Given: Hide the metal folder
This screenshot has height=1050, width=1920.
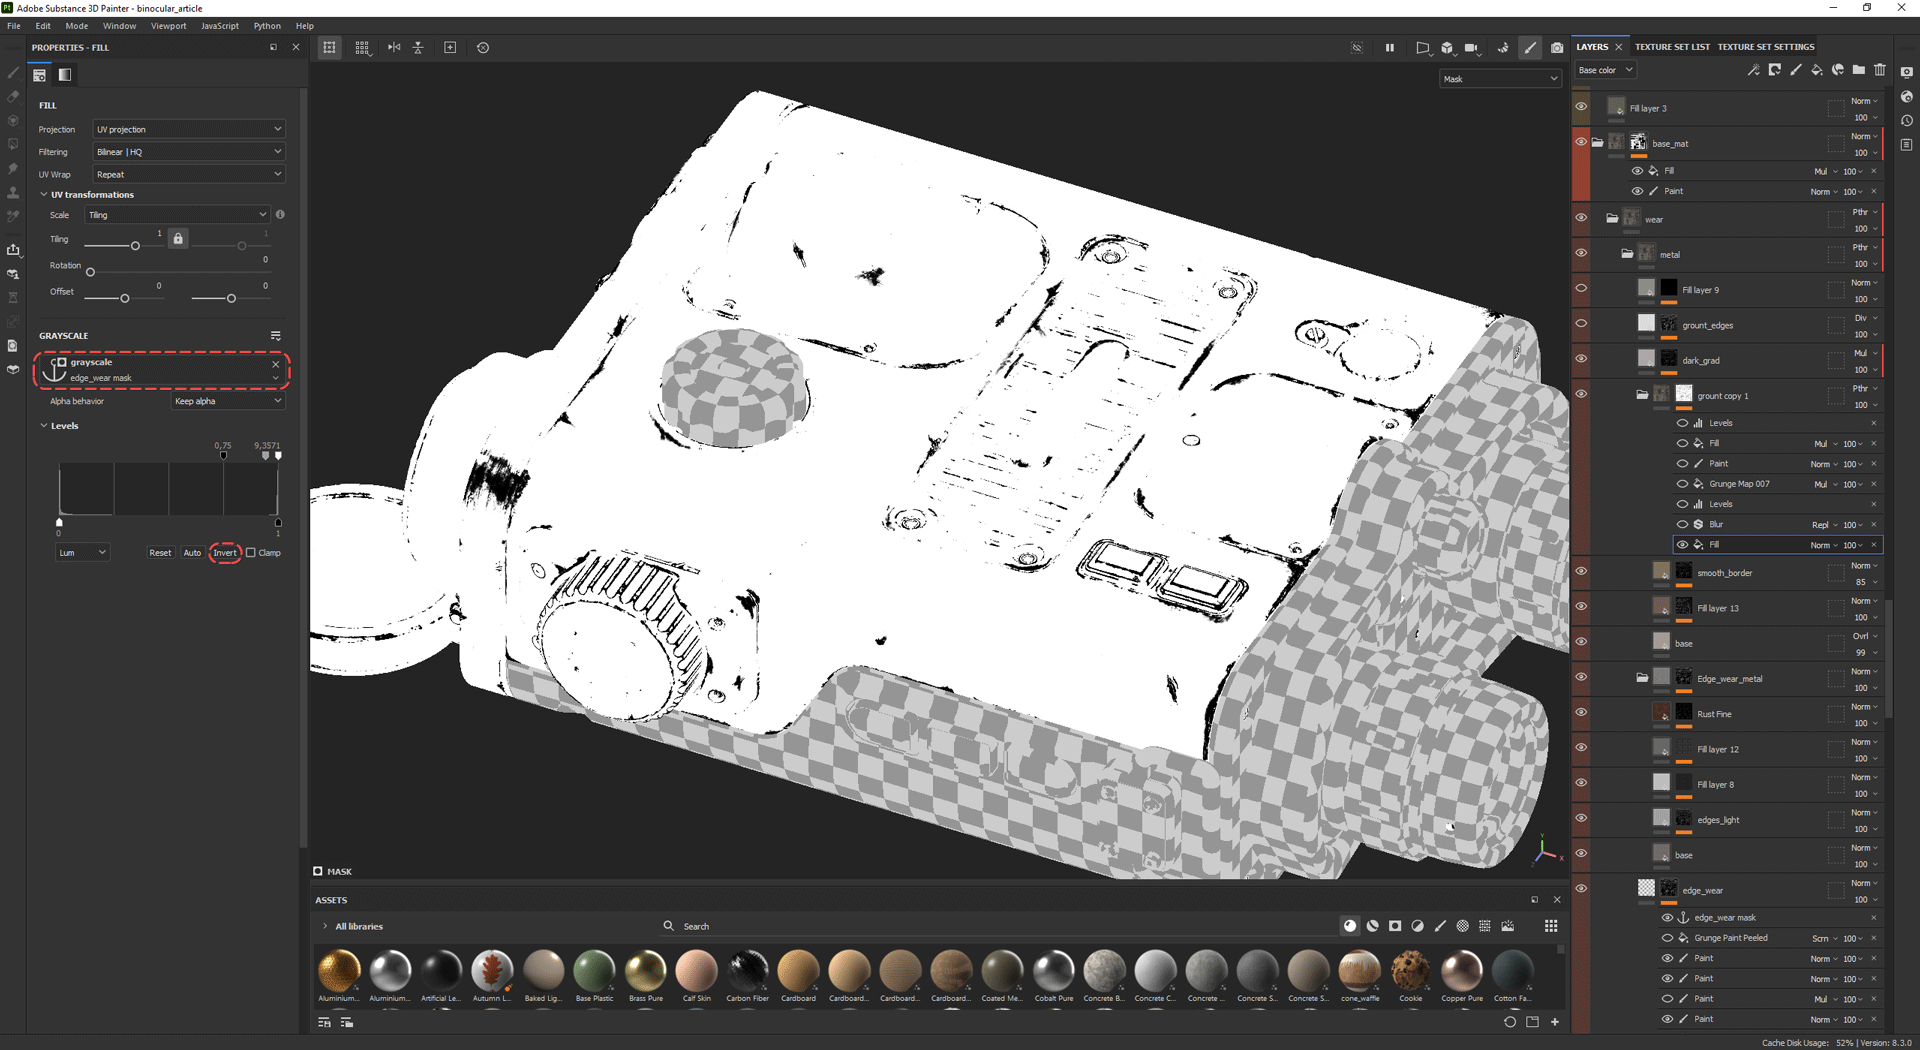Looking at the screenshot, I should point(1581,253).
